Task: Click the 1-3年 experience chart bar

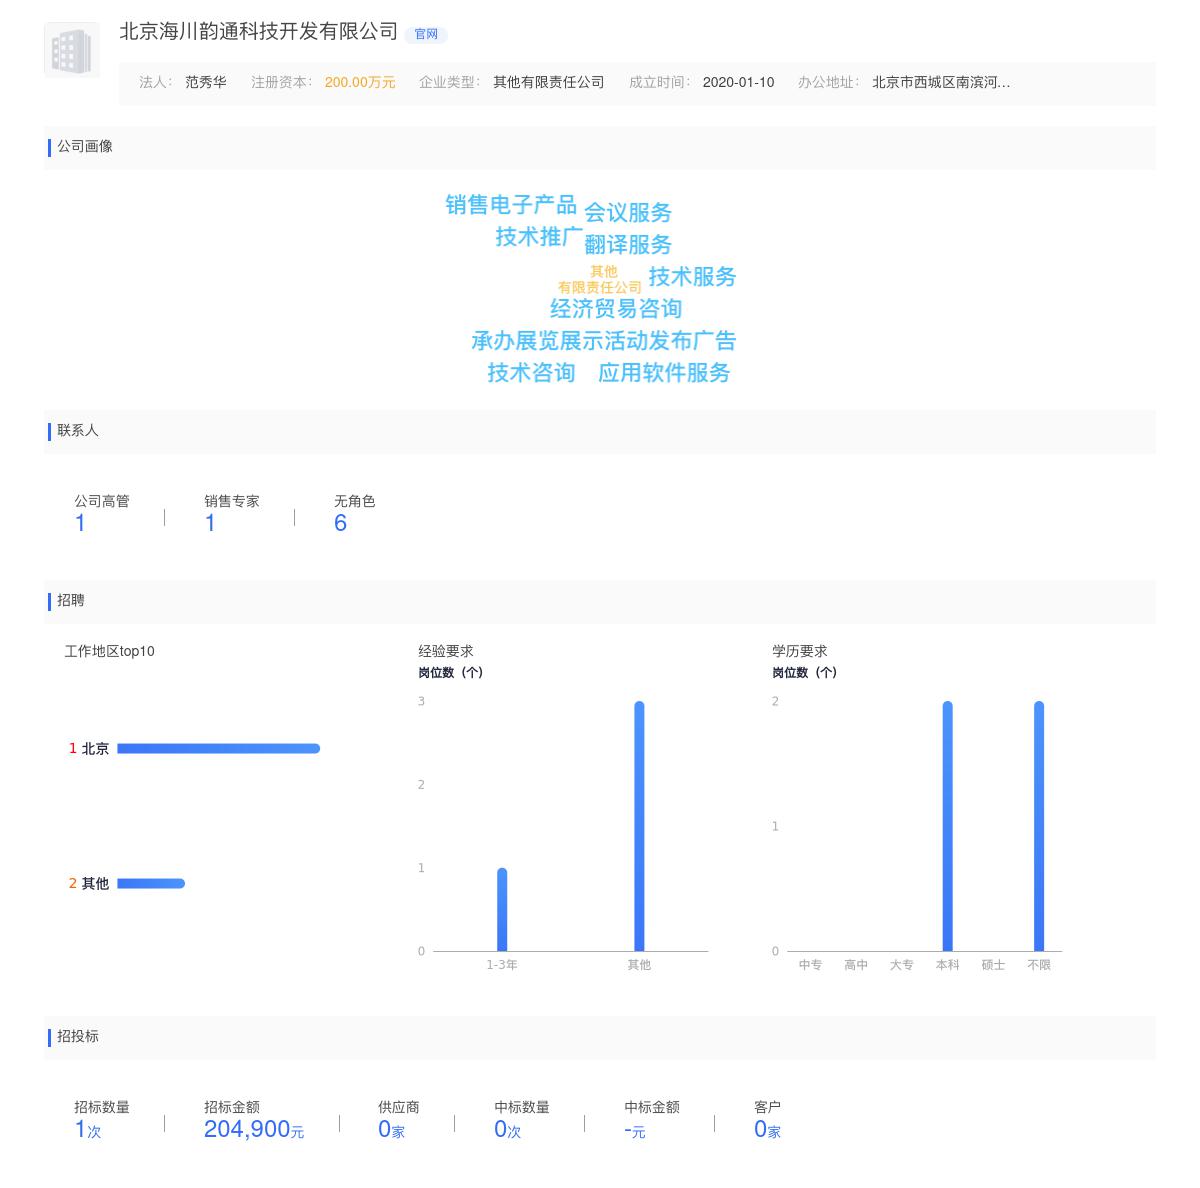Action: tap(502, 909)
